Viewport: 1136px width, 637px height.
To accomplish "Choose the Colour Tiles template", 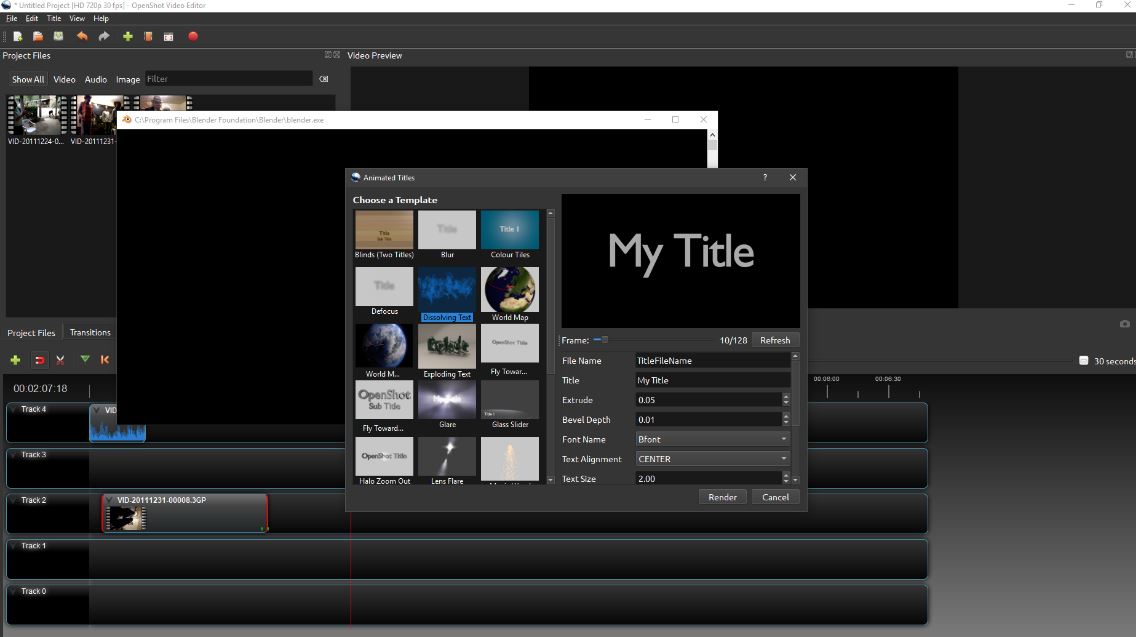I will click(510, 234).
